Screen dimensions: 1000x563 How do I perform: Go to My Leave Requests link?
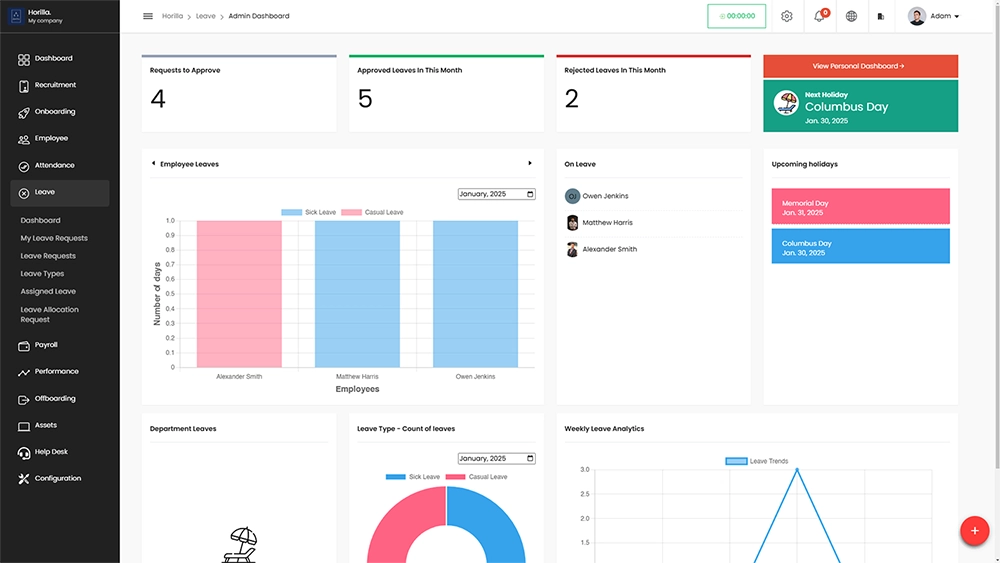54,238
